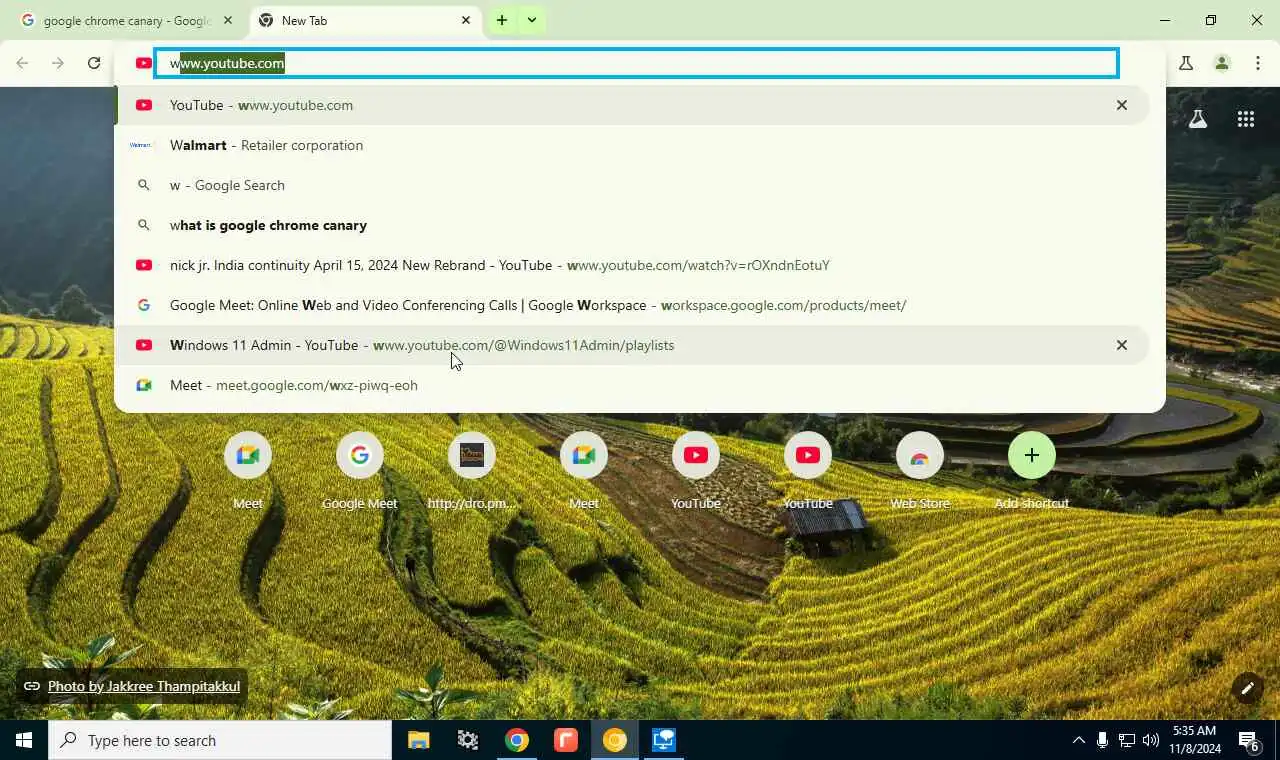This screenshot has height=760, width=1280.
Task: Select 'w - Google Search' suggestion
Action: pos(632,185)
